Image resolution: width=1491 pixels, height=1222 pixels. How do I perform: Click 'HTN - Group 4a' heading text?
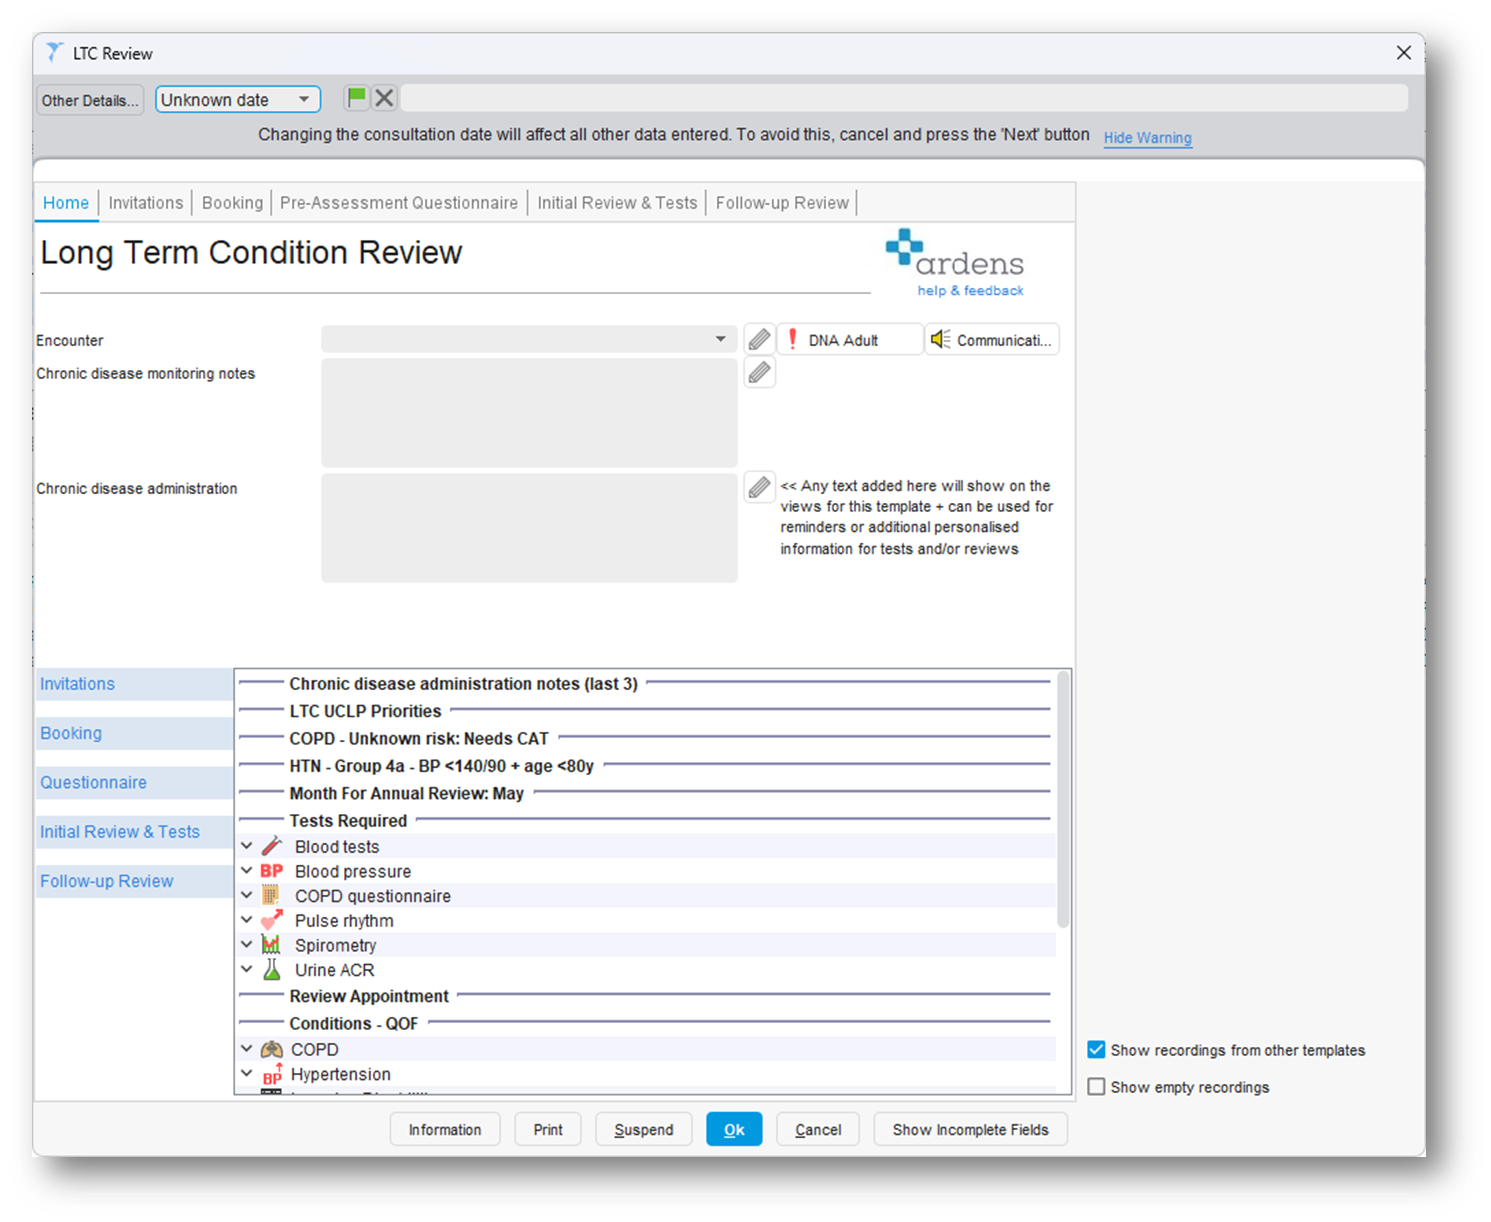coord(442,766)
